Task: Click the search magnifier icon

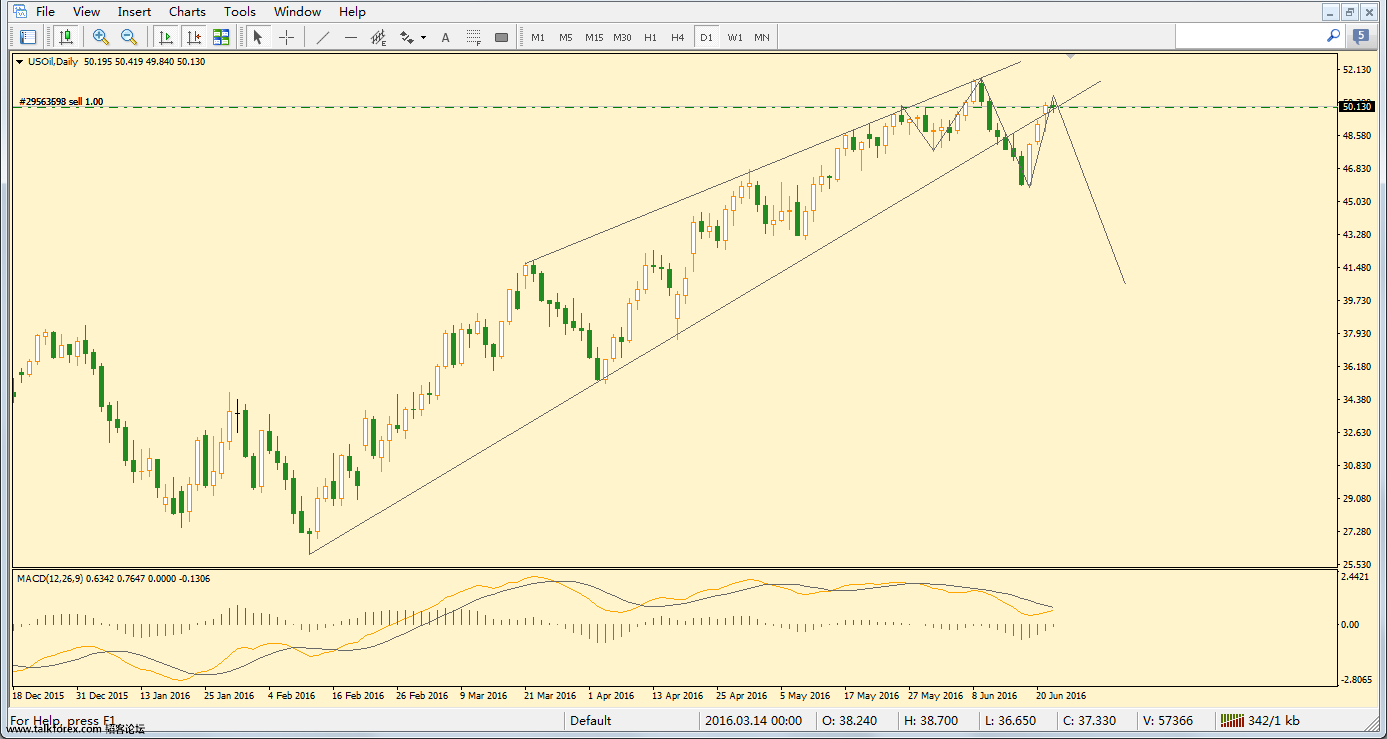Action: click(1334, 36)
